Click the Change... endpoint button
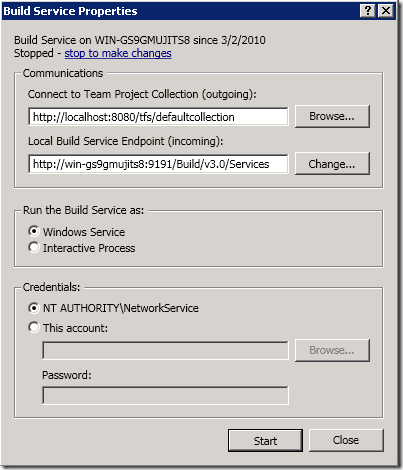This screenshot has width=403, height=470. 332,164
